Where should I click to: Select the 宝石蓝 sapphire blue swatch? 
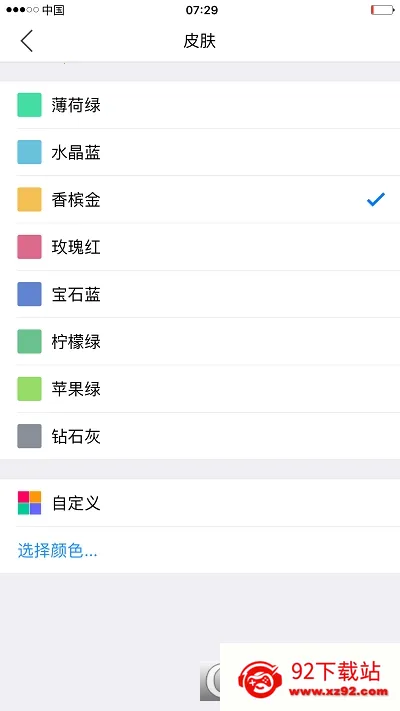pyautogui.click(x=29, y=294)
